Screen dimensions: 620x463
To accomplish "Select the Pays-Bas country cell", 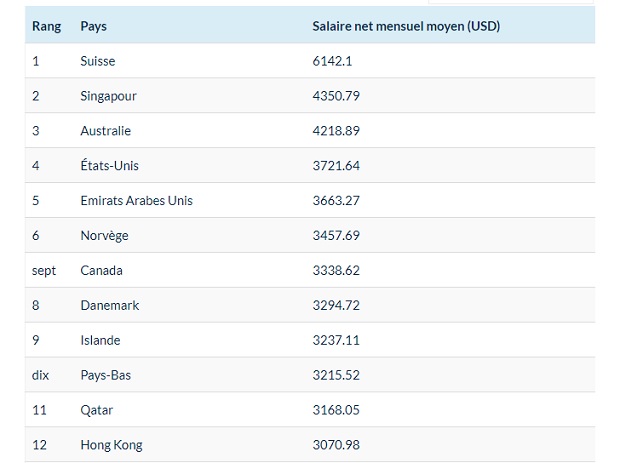I will coord(106,375).
